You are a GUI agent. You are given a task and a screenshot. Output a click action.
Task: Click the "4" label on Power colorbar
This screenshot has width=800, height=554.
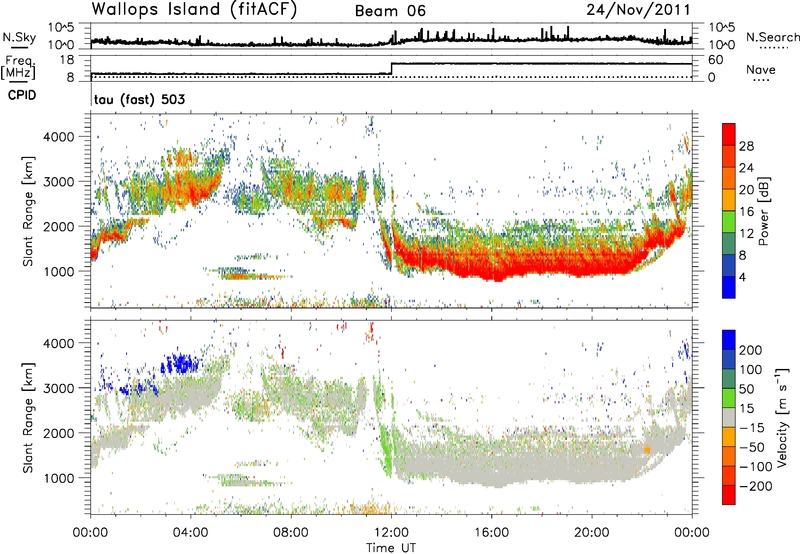point(743,277)
